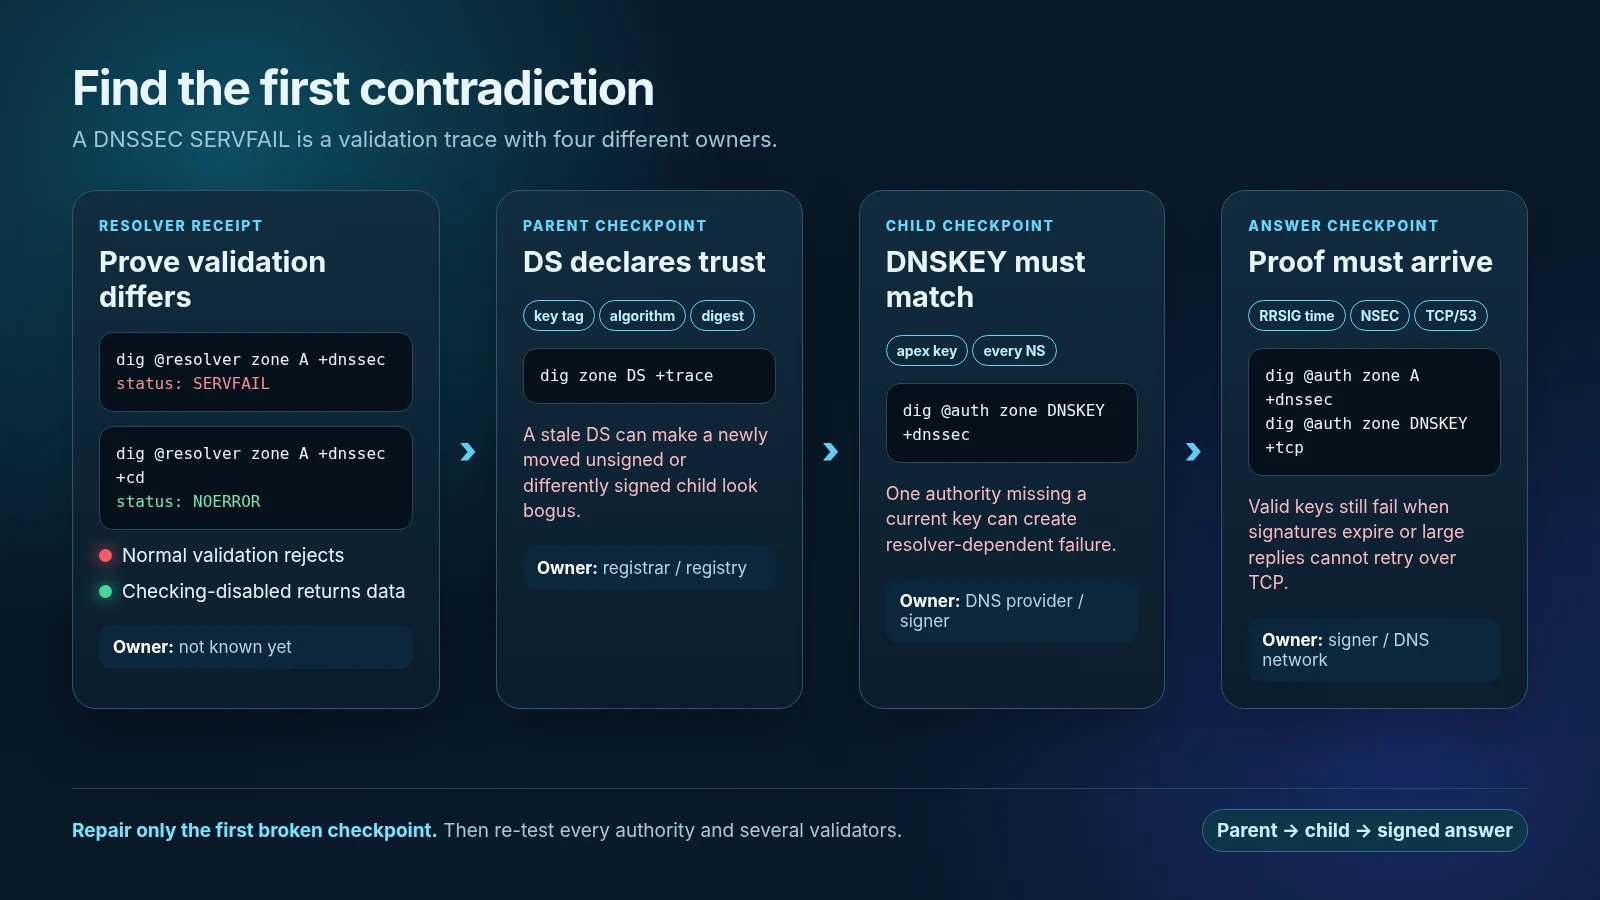Click Repair only the first broken checkpoint text
This screenshot has width=1600, height=900.
coord(254,830)
